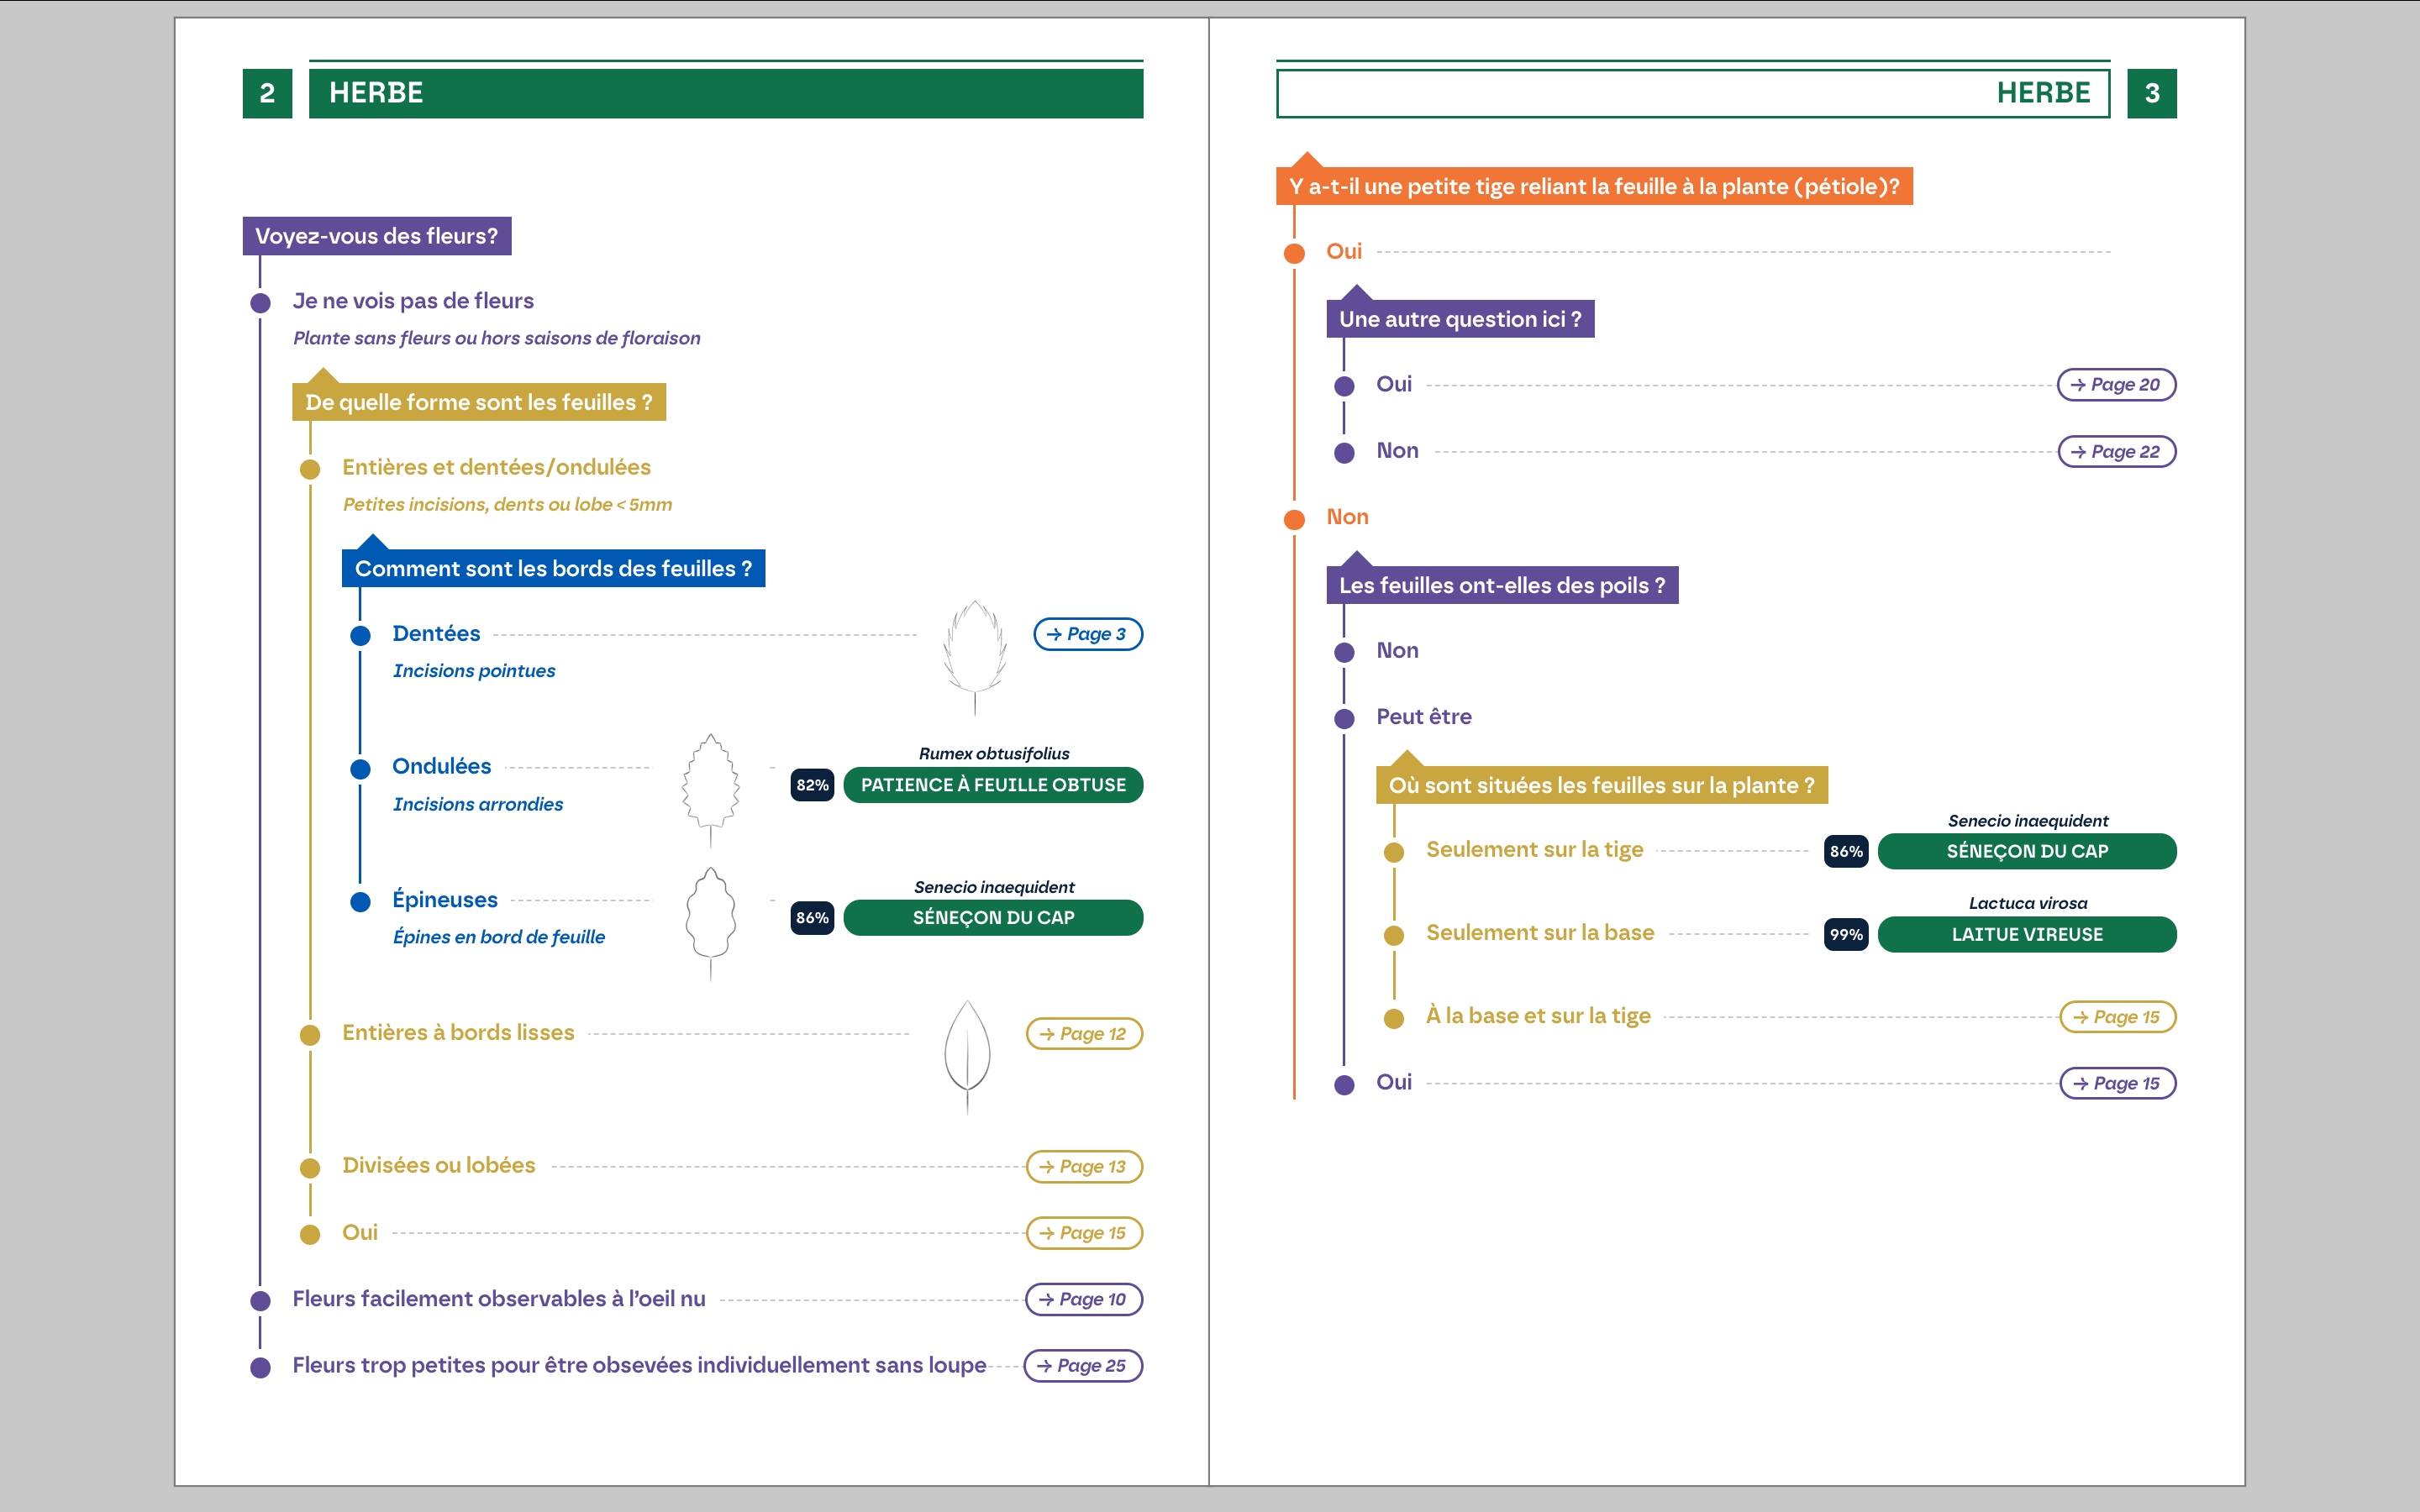Click the 99% confidence badge
Screen dimensions: 2420x1512
tap(1845, 934)
